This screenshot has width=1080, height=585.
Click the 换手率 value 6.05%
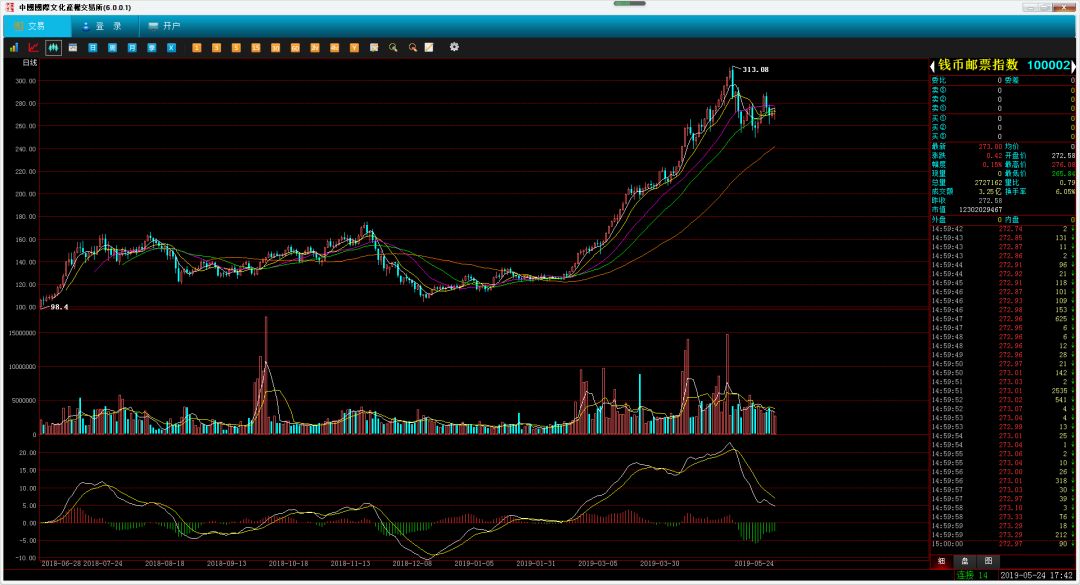click(x=1066, y=192)
